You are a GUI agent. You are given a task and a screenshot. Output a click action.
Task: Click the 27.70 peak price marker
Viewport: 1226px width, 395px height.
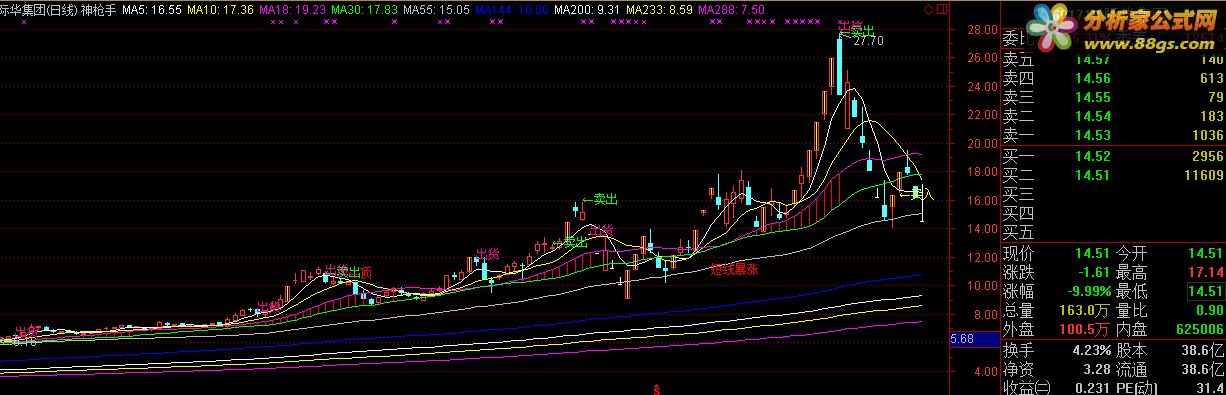point(869,41)
